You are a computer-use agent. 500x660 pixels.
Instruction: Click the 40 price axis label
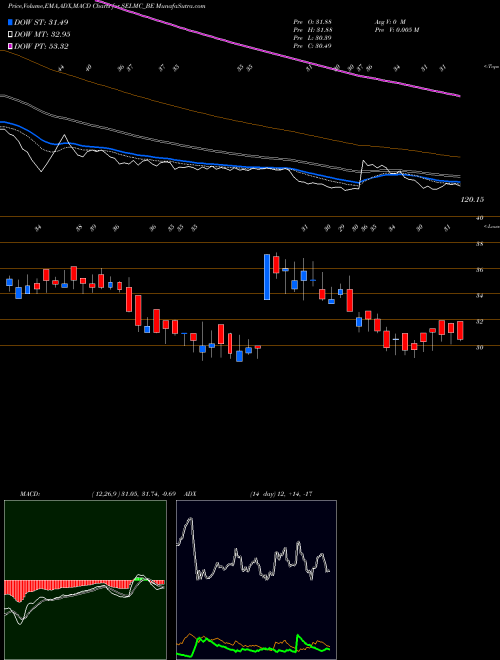479,218
